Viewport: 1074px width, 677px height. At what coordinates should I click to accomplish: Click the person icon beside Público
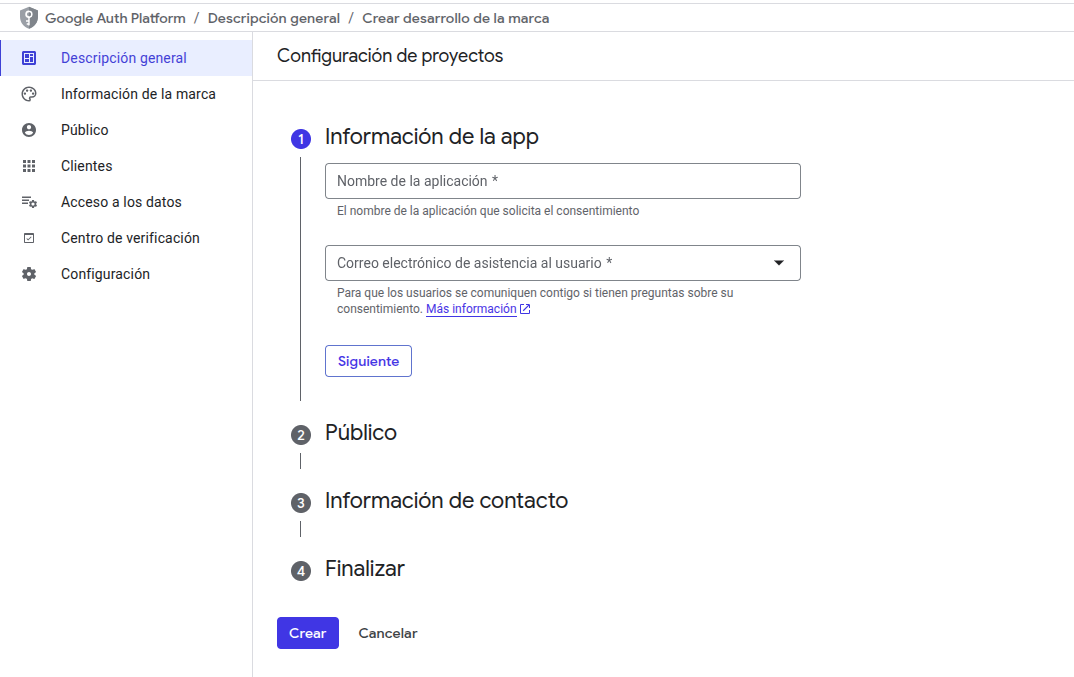(x=29, y=130)
